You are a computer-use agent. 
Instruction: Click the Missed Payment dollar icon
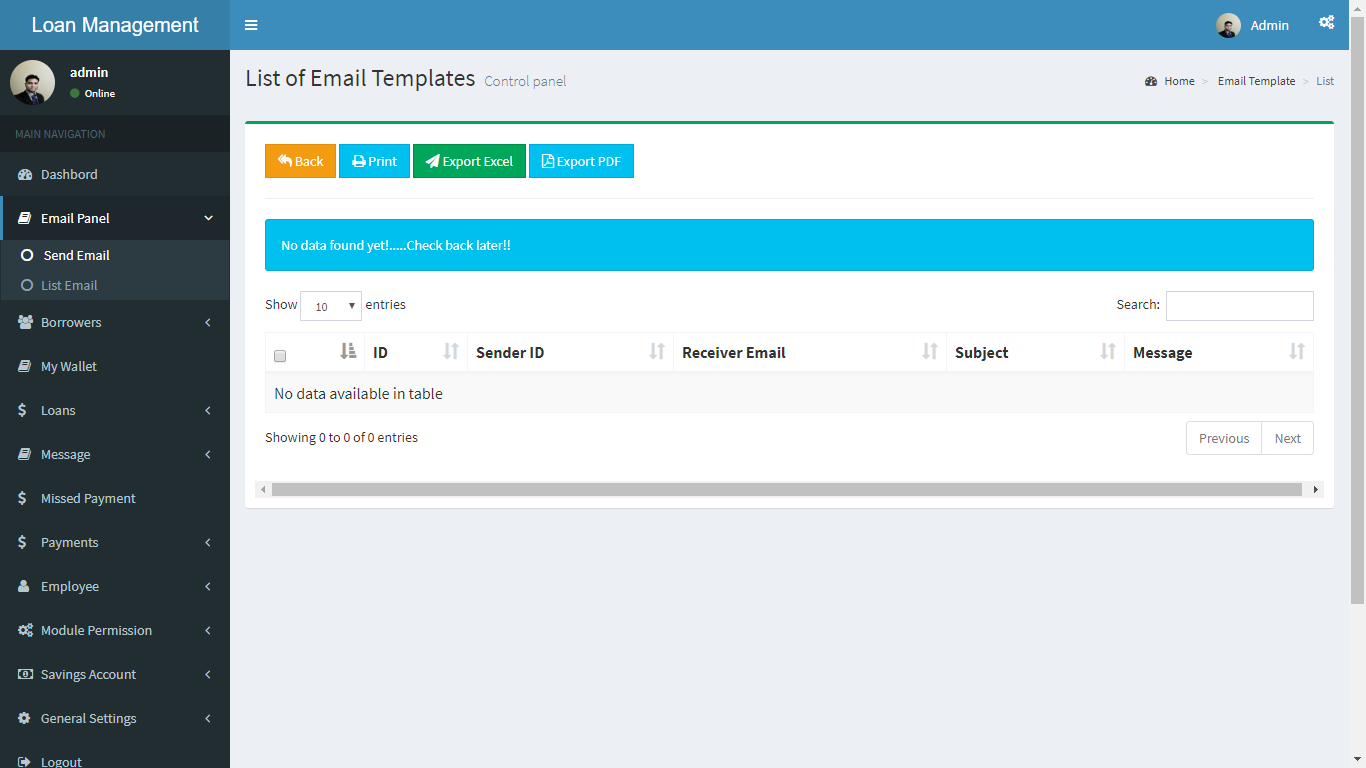pos(23,499)
